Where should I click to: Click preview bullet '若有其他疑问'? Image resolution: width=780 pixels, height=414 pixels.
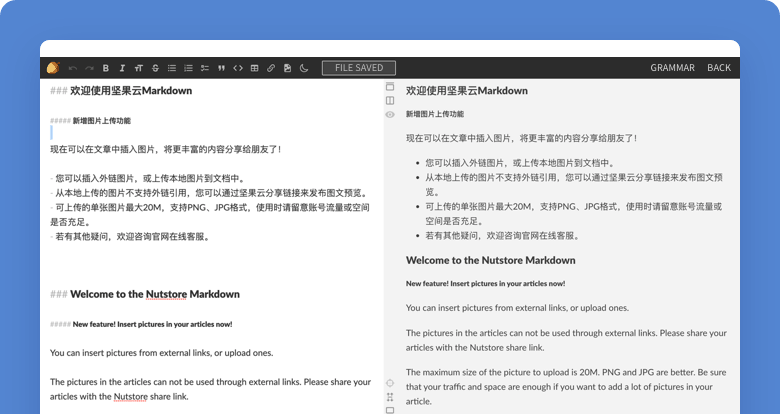pyautogui.click(x=502, y=236)
